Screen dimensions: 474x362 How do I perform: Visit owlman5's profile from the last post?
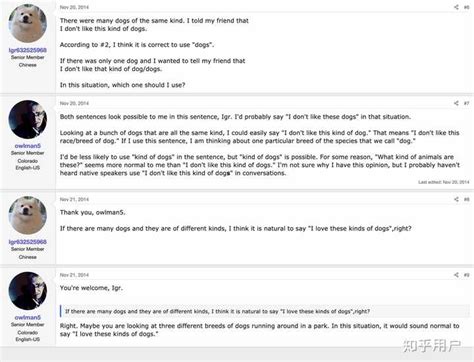pos(28,317)
